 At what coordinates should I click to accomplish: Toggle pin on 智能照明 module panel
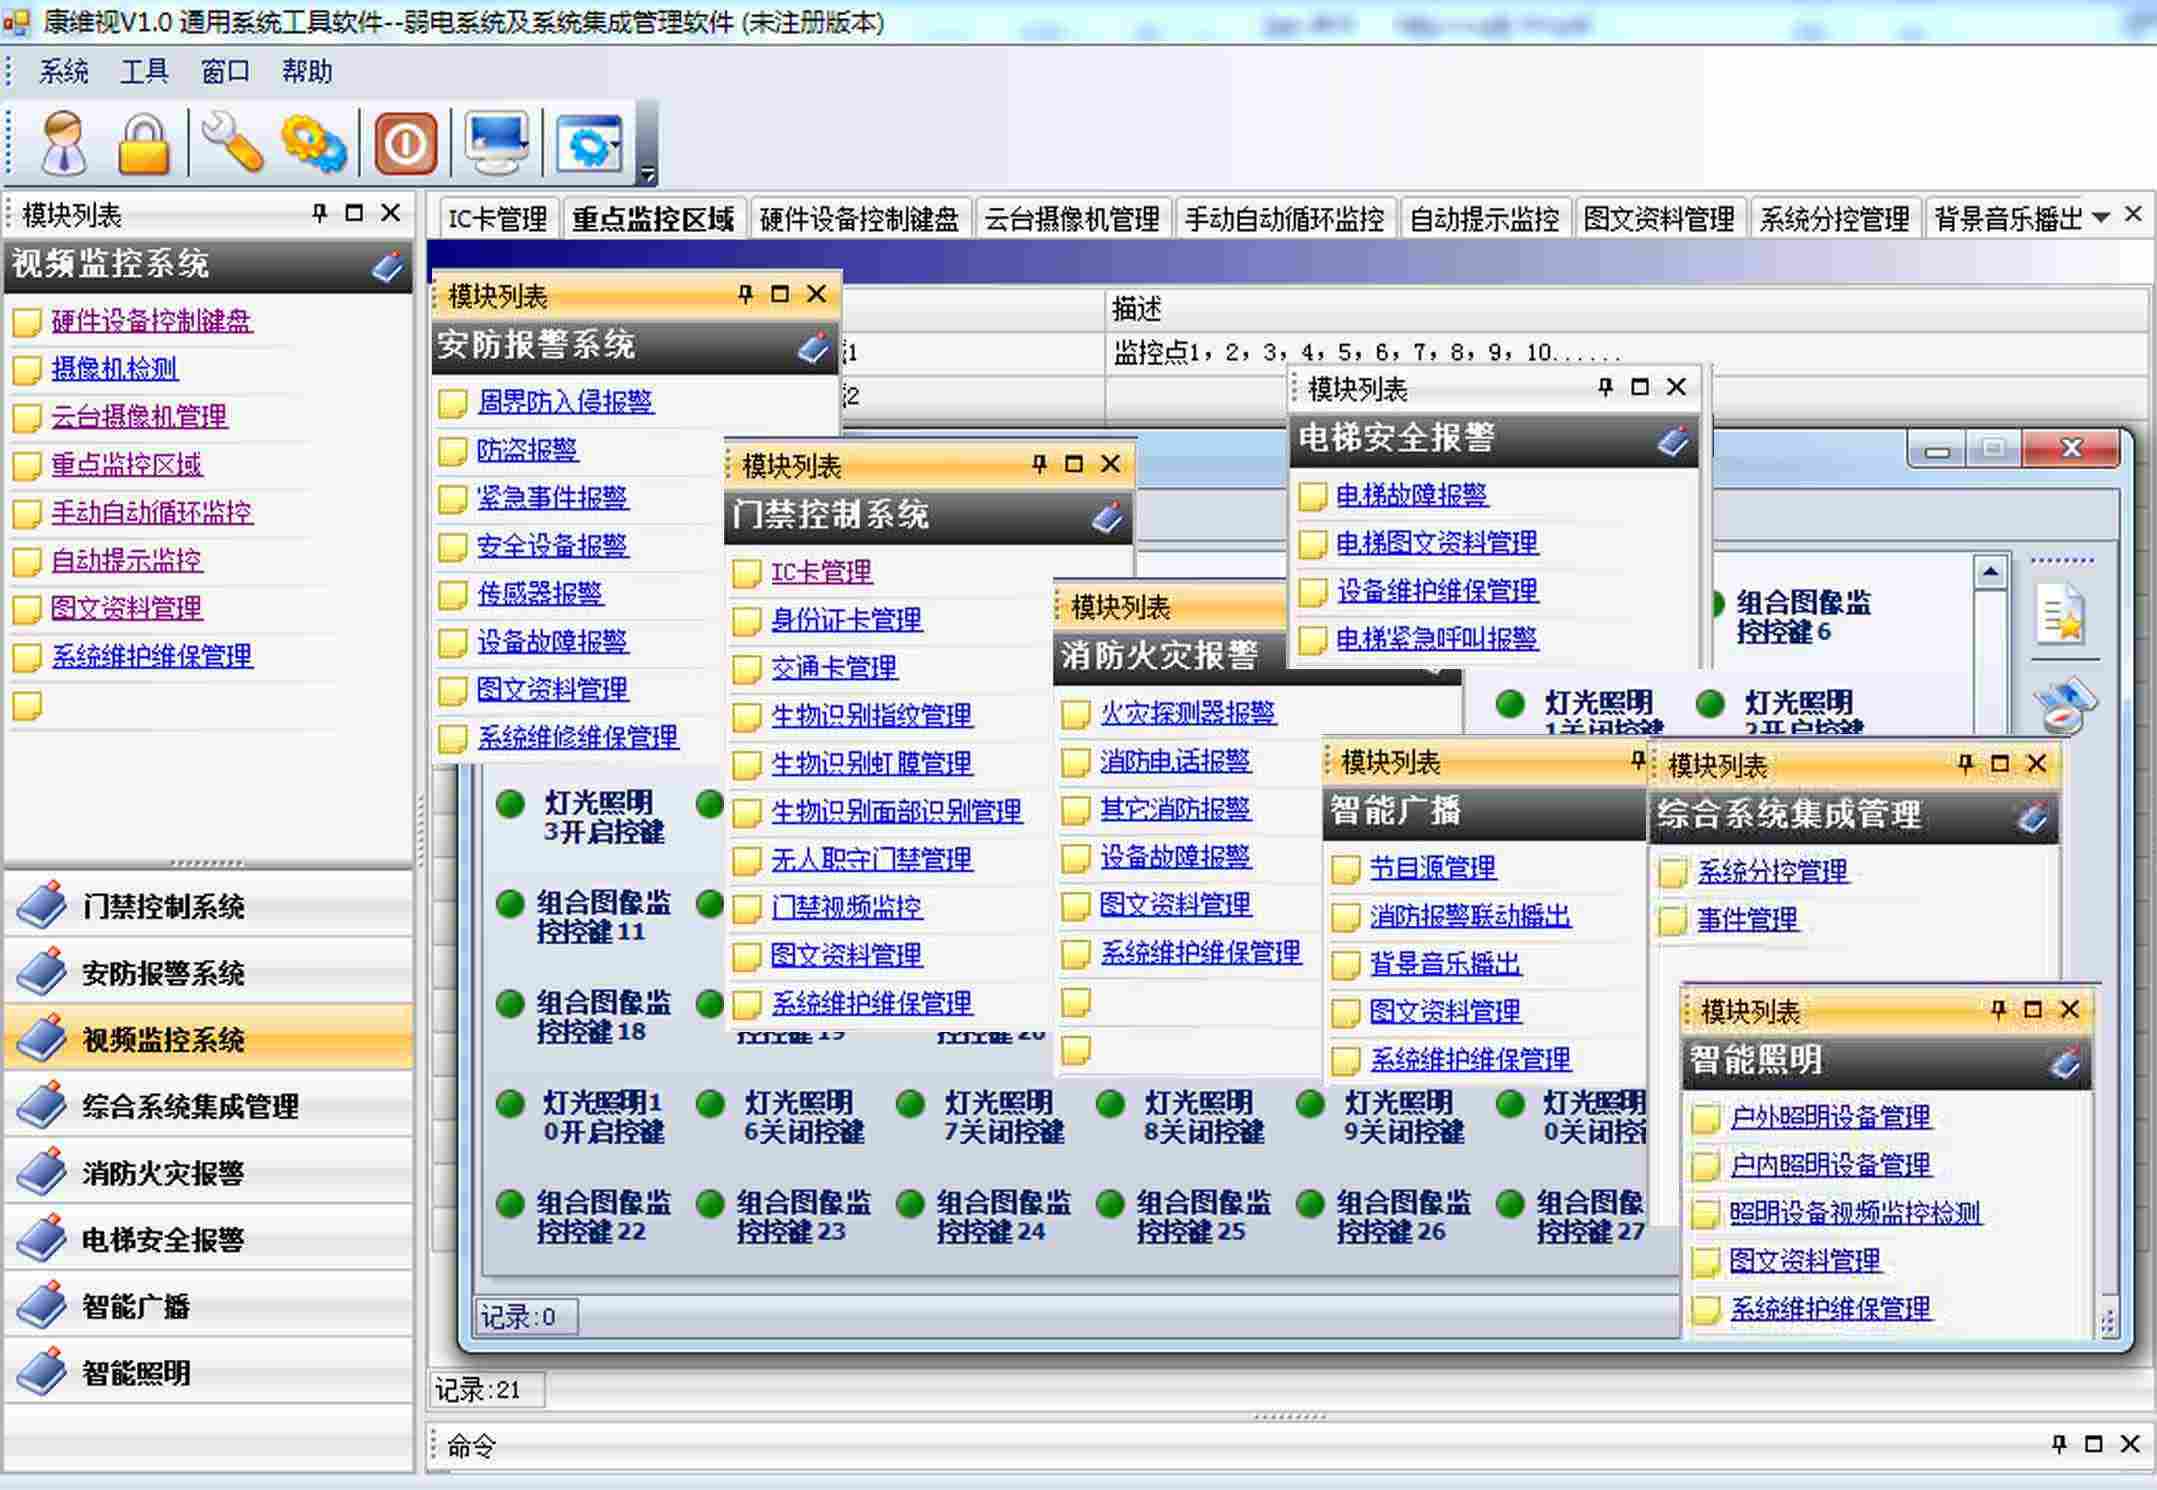[1997, 1010]
